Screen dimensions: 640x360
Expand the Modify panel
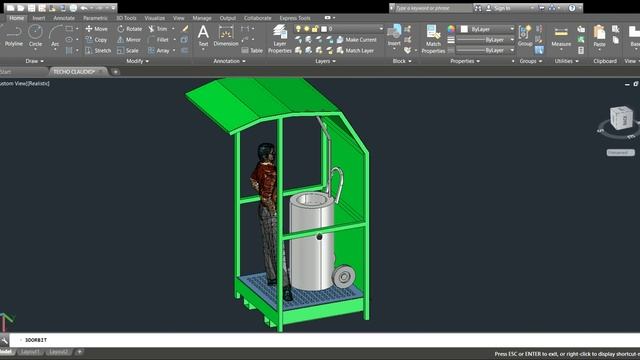point(138,61)
